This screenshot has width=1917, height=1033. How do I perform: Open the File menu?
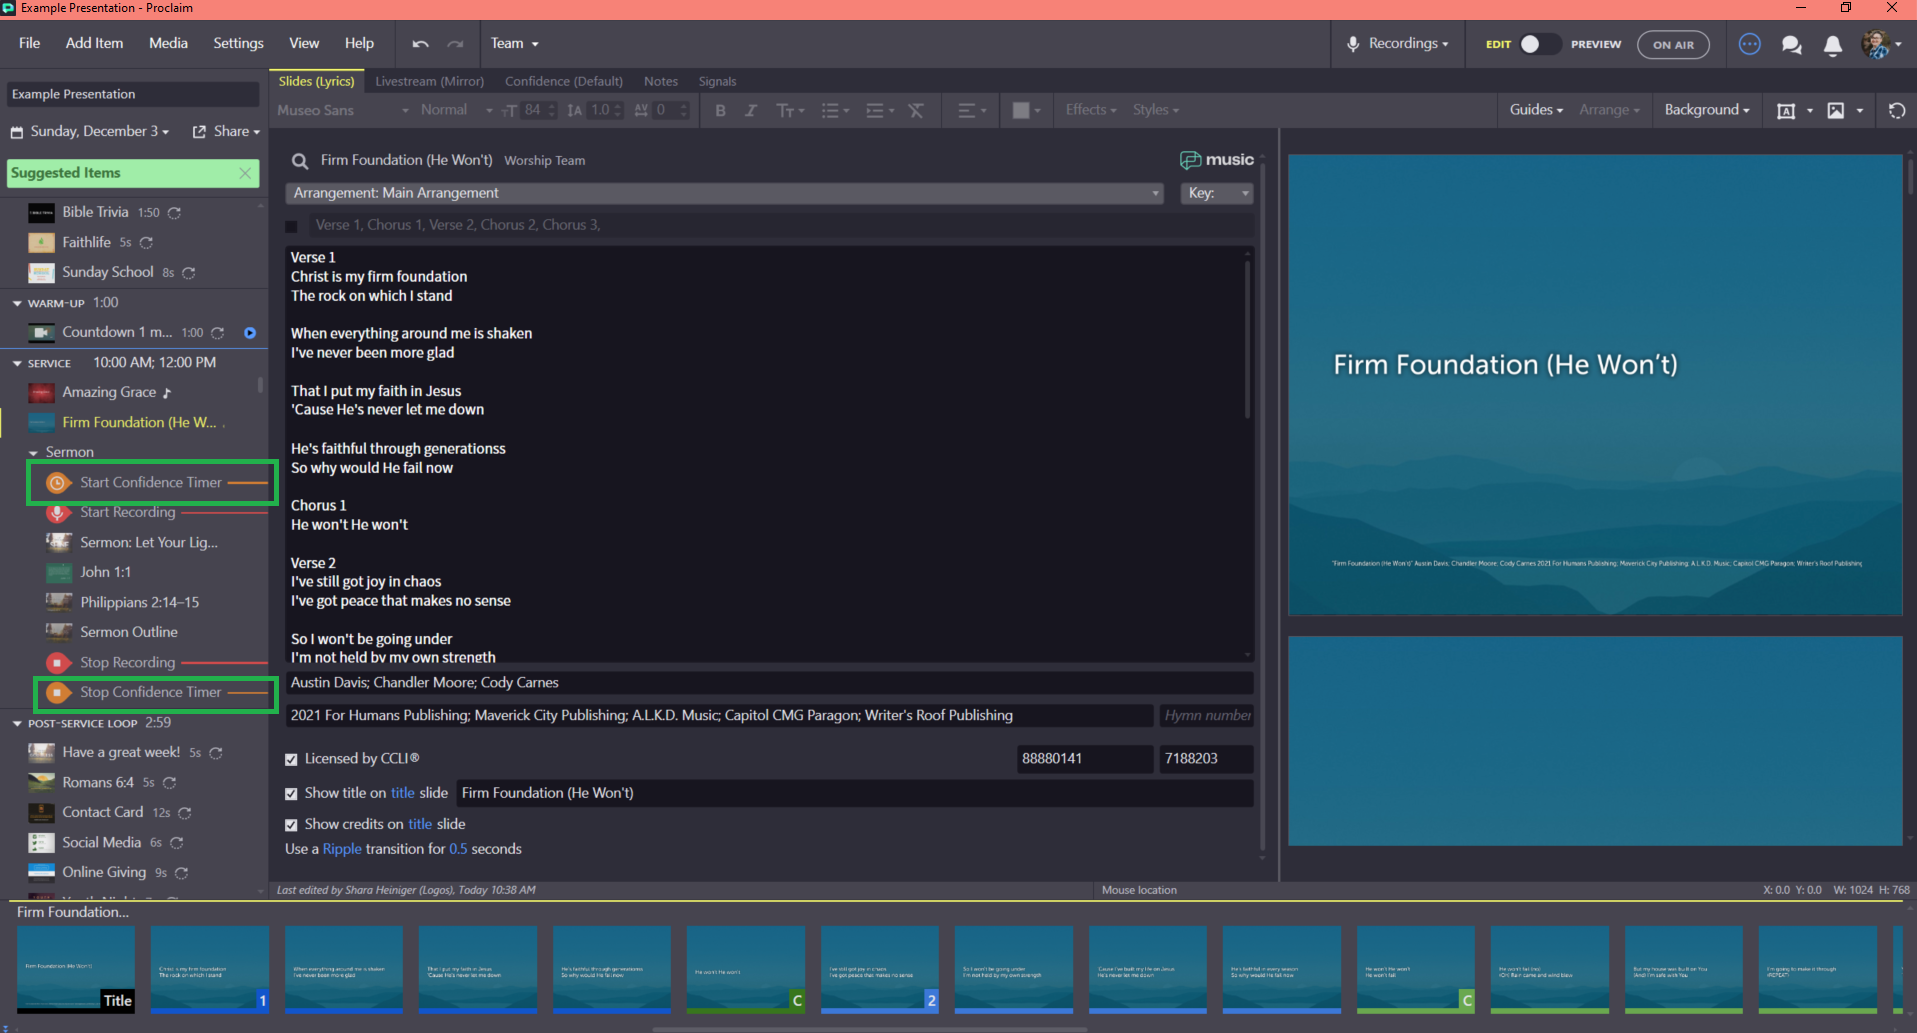click(x=29, y=43)
